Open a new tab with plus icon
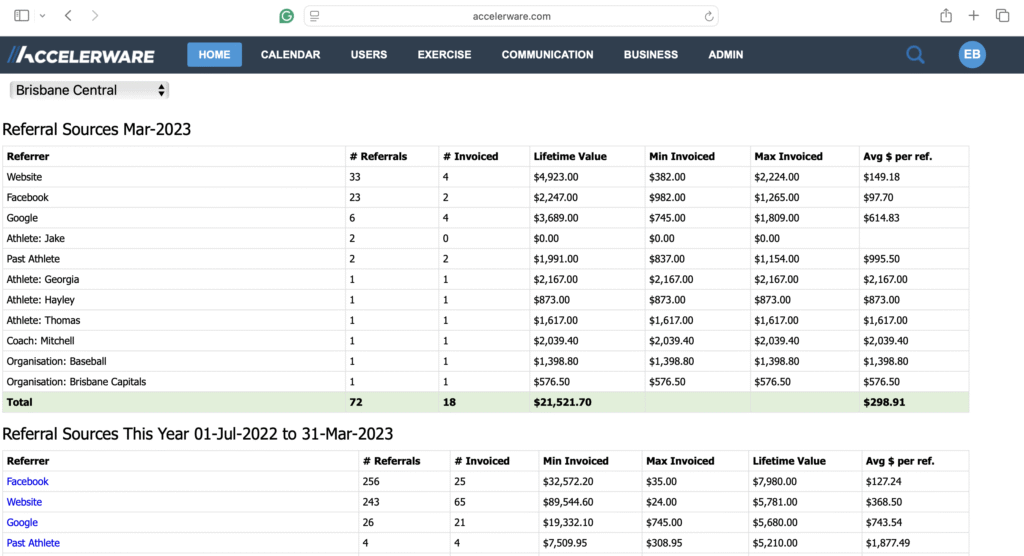1024x556 pixels. pos(973,16)
